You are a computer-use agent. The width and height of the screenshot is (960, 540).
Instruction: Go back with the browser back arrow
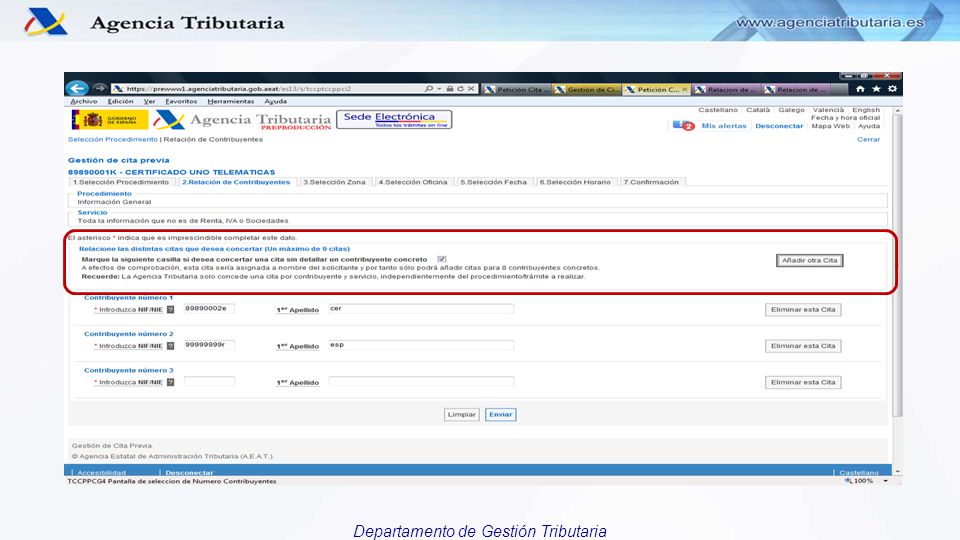pyautogui.click(x=77, y=88)
